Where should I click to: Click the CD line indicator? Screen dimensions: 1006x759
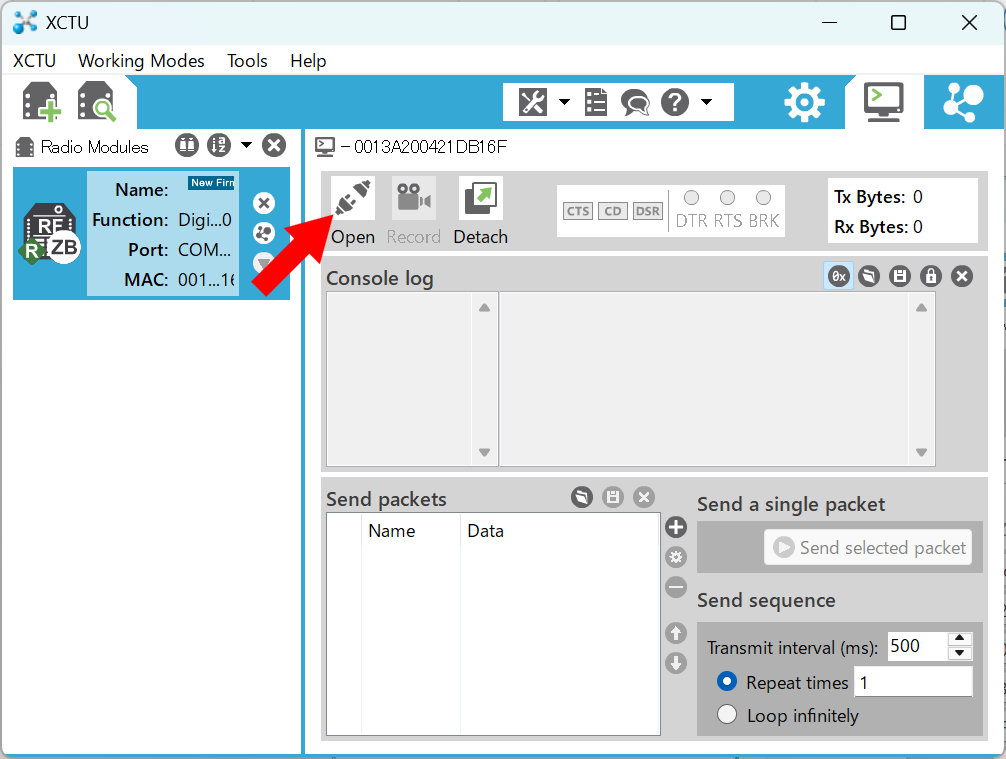(613, 211)
